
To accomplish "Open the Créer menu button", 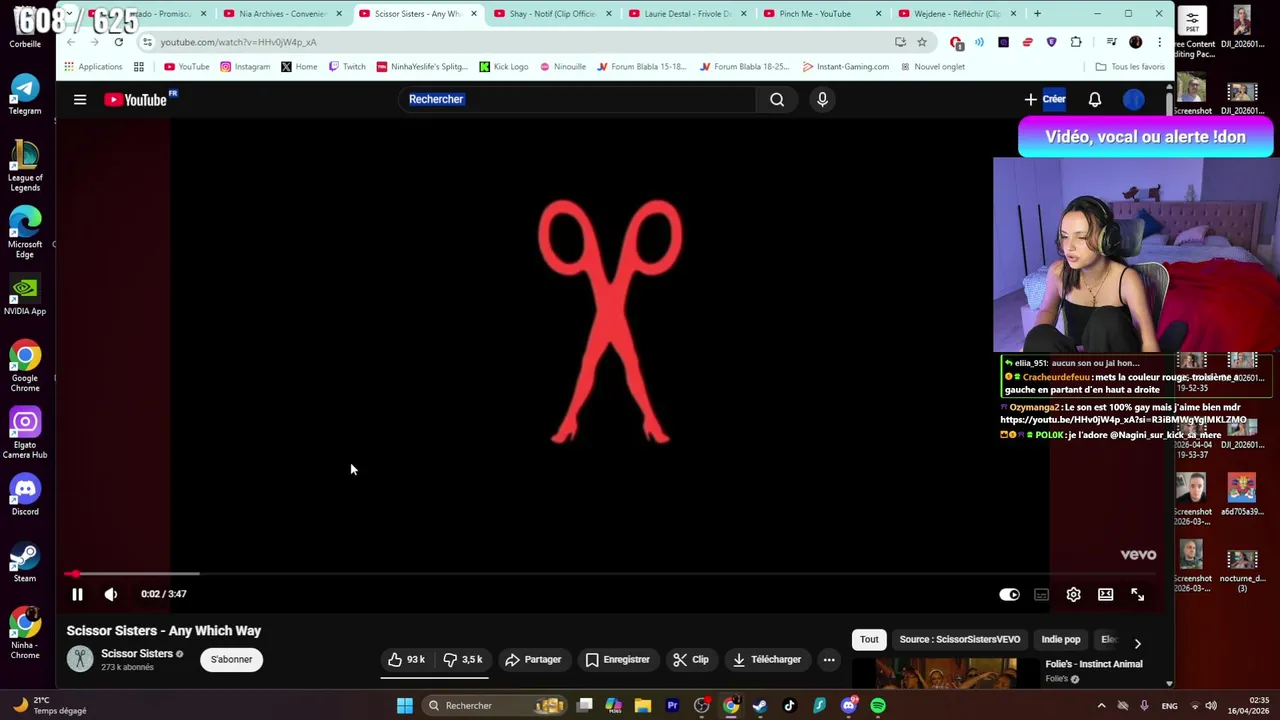I will 1045,99.
